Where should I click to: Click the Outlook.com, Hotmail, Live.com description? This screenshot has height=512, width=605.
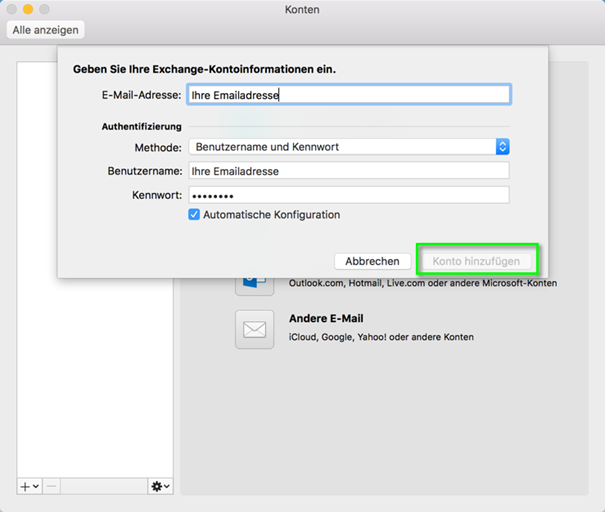click(x=422, y=283)
